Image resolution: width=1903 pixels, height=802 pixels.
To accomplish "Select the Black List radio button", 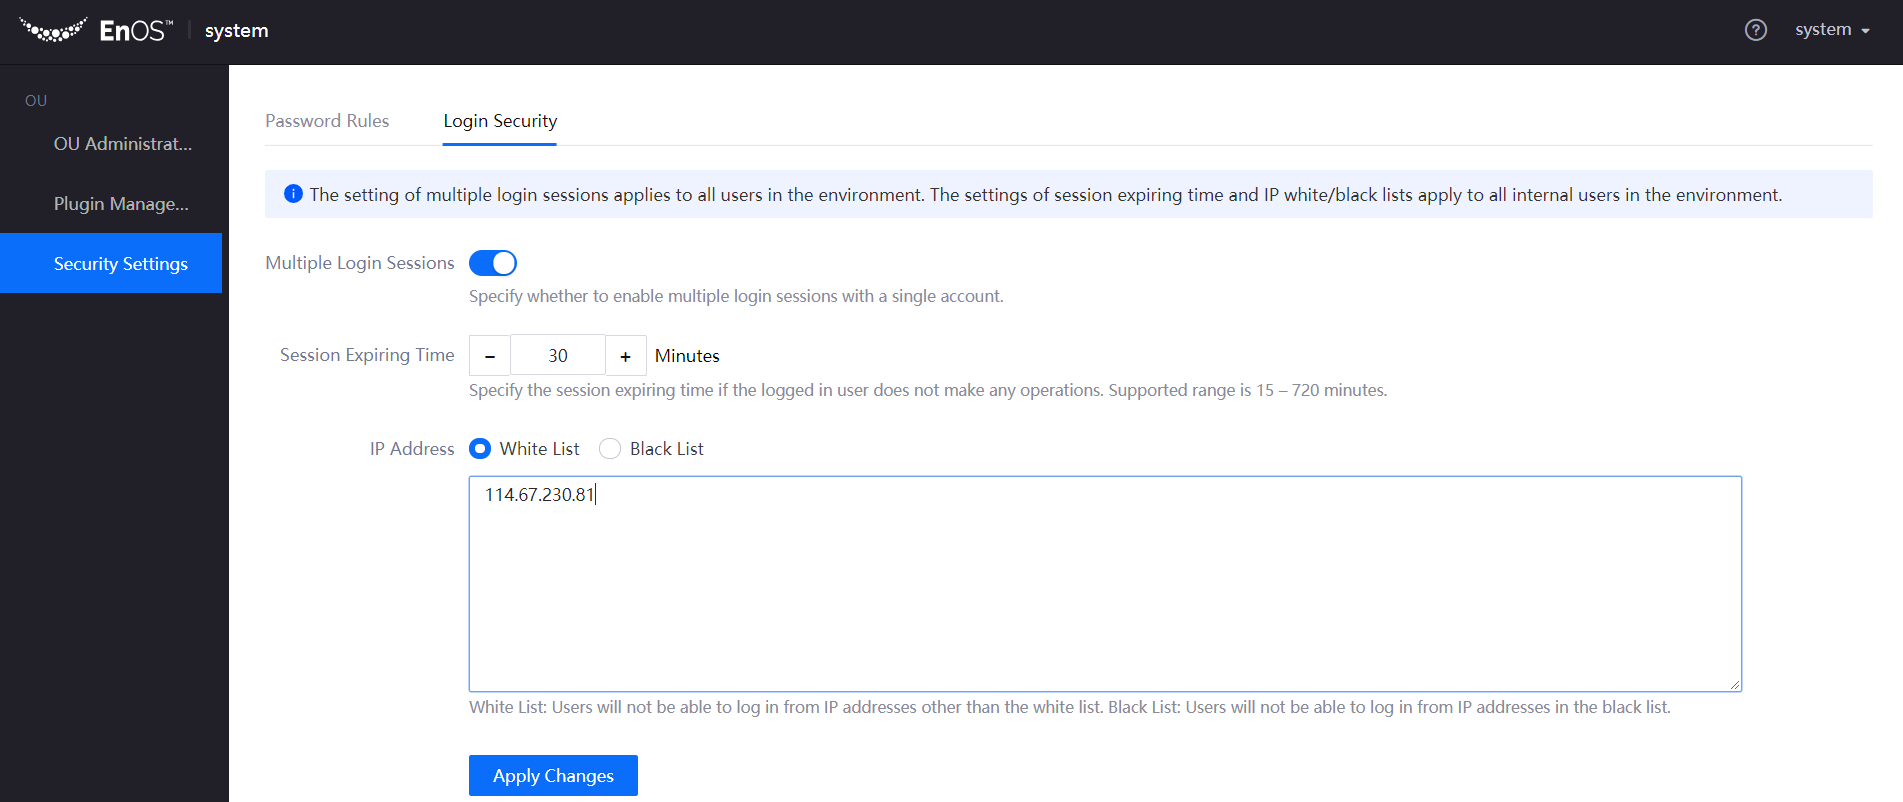I will [610, 449].
